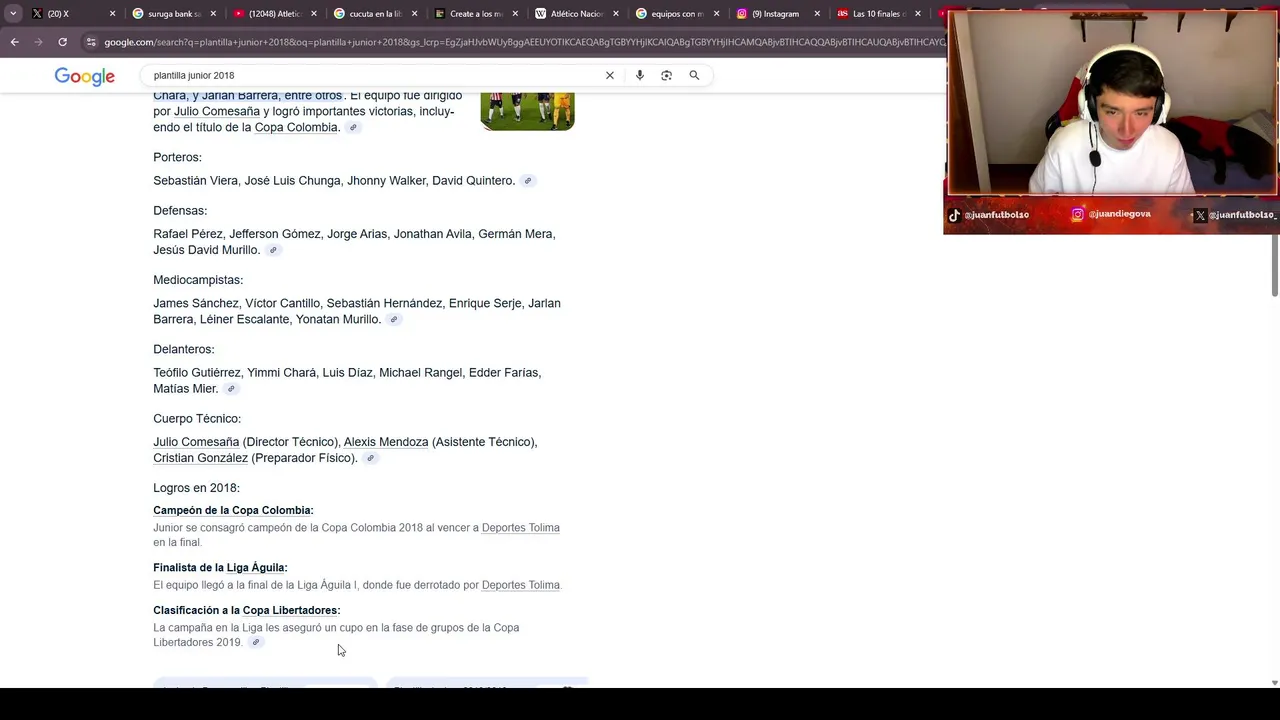Select the Logros en 2018: heading
Viewport: 1280px width, 720px height.
(196, 488)
